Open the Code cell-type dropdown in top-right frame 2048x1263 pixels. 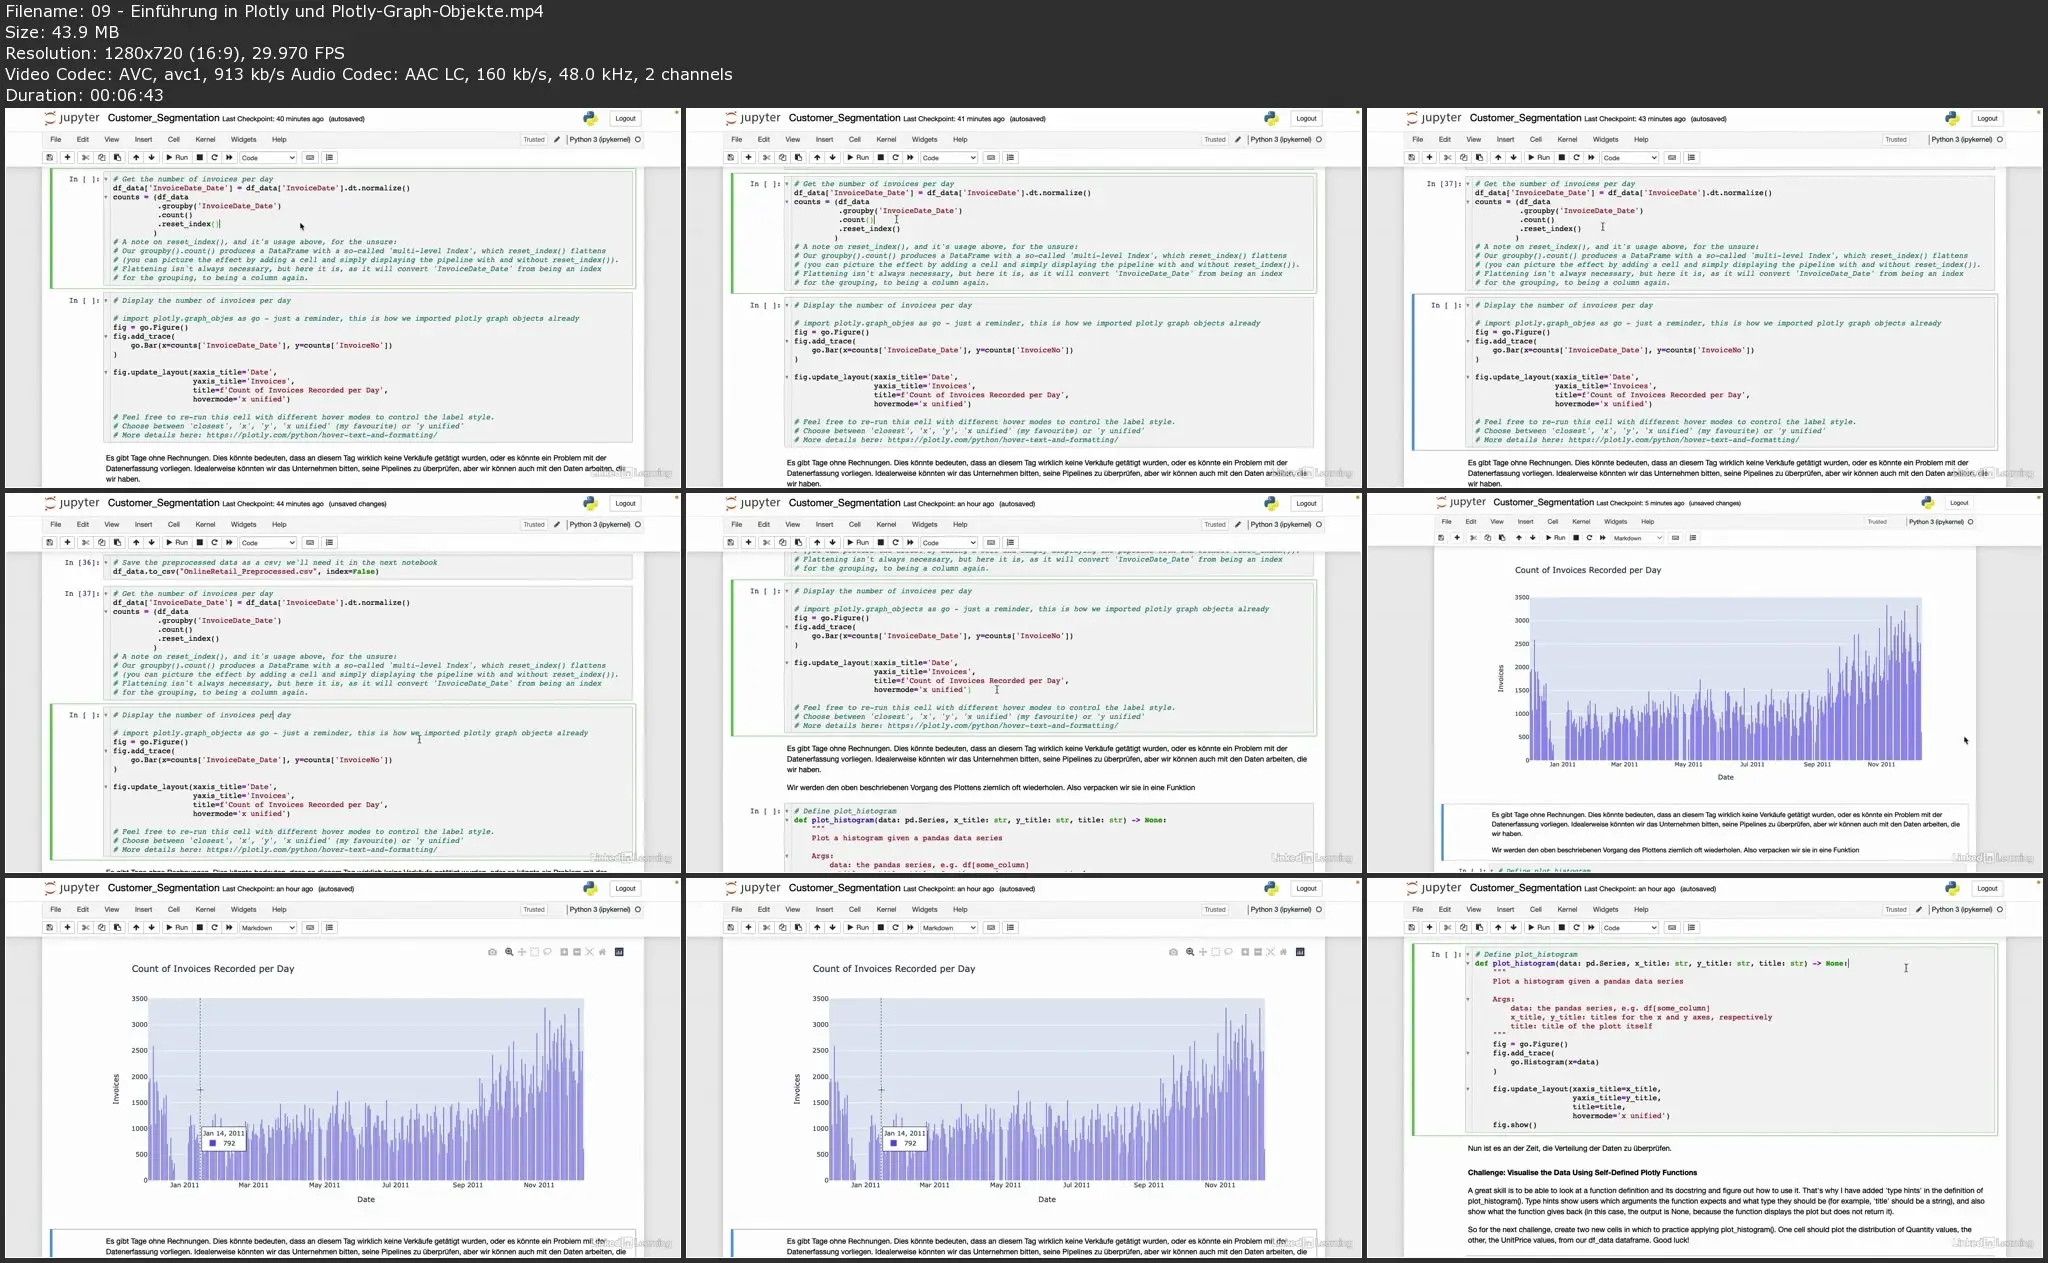click(1630, 157)
